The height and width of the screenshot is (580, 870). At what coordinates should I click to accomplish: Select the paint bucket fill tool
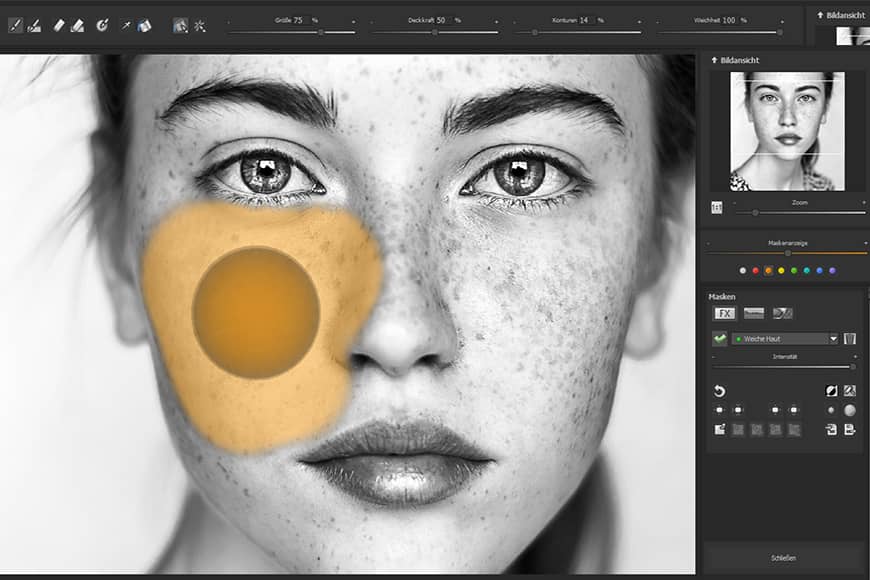click(144, 25)
